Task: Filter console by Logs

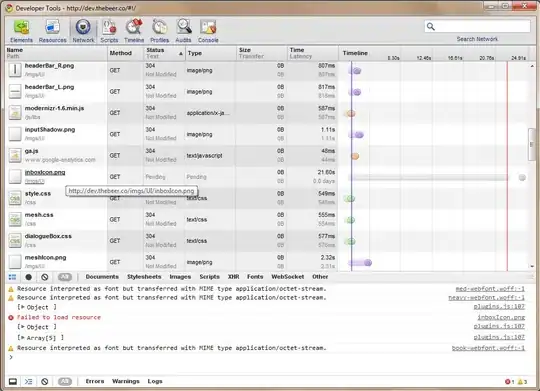Action: 155,381
